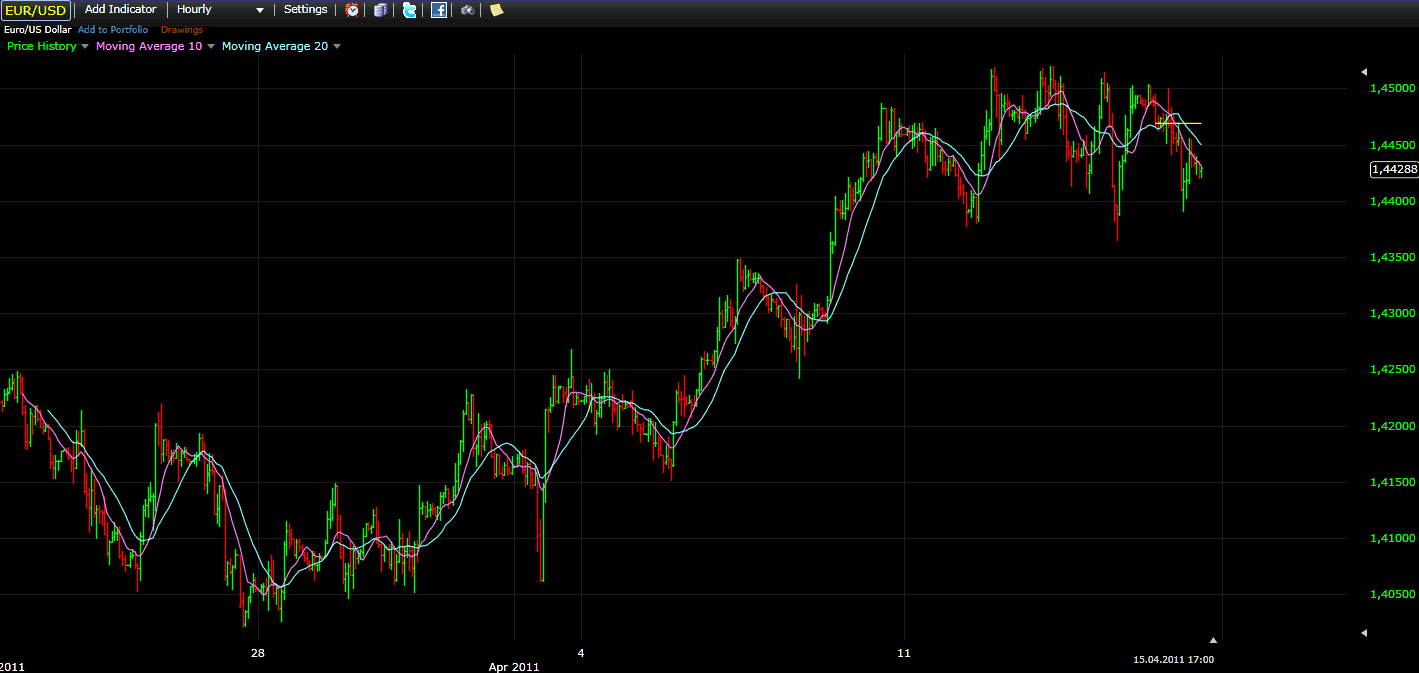Click the Add to Portfolio link

tap(113, 30)
